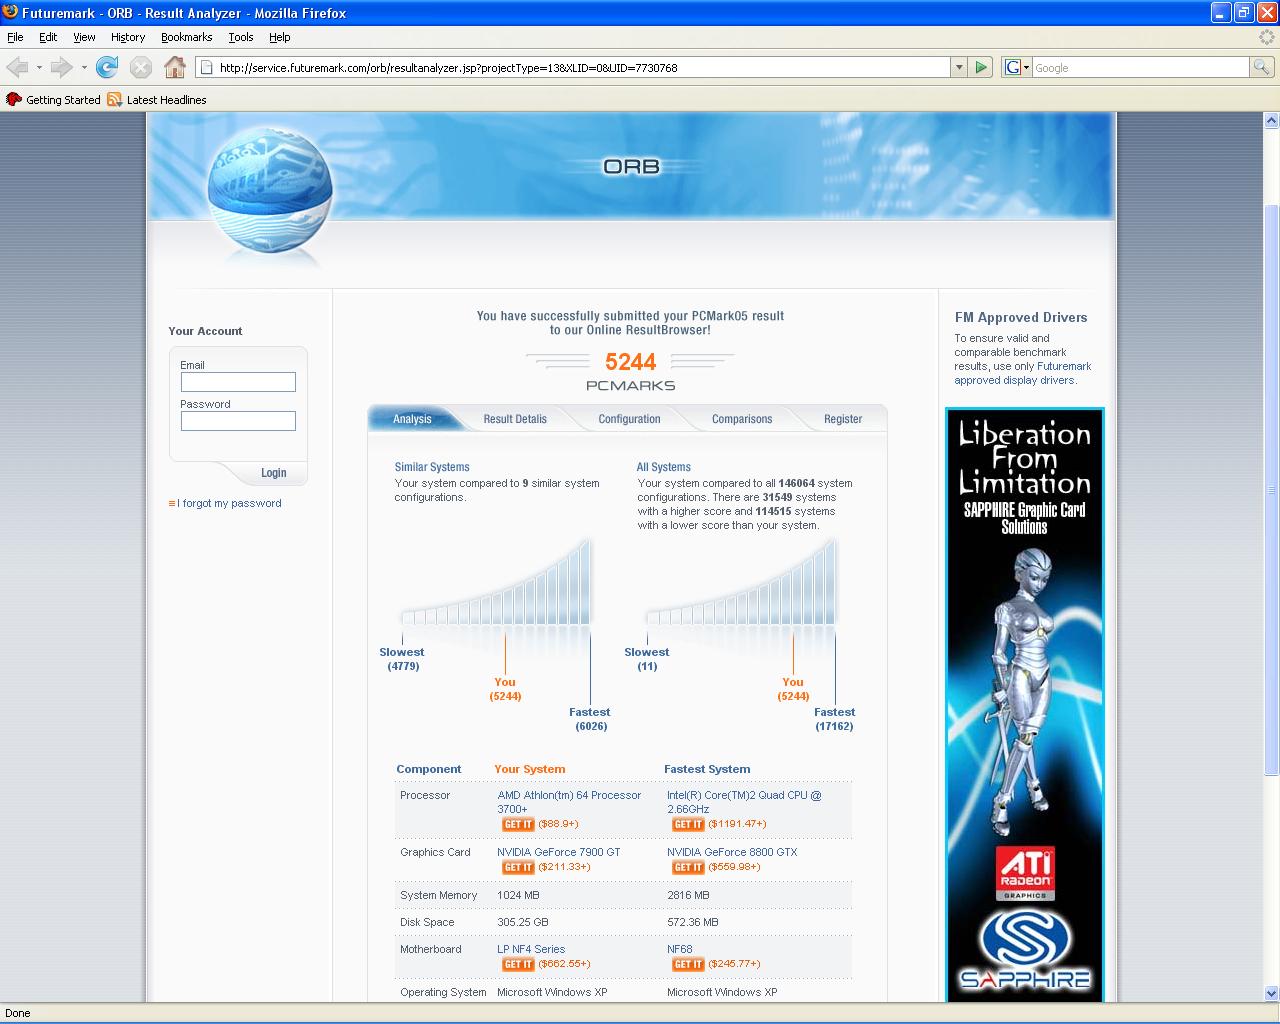Click the Slowest (4779) label
This screenshot has height=1024, width=1280.
402,659
